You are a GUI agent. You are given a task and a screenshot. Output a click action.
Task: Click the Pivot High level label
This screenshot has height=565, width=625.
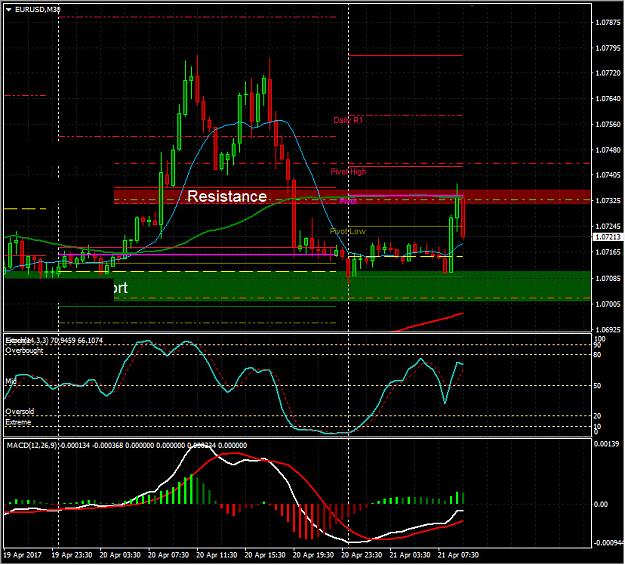pyautogui.click(x=348, y=171)
